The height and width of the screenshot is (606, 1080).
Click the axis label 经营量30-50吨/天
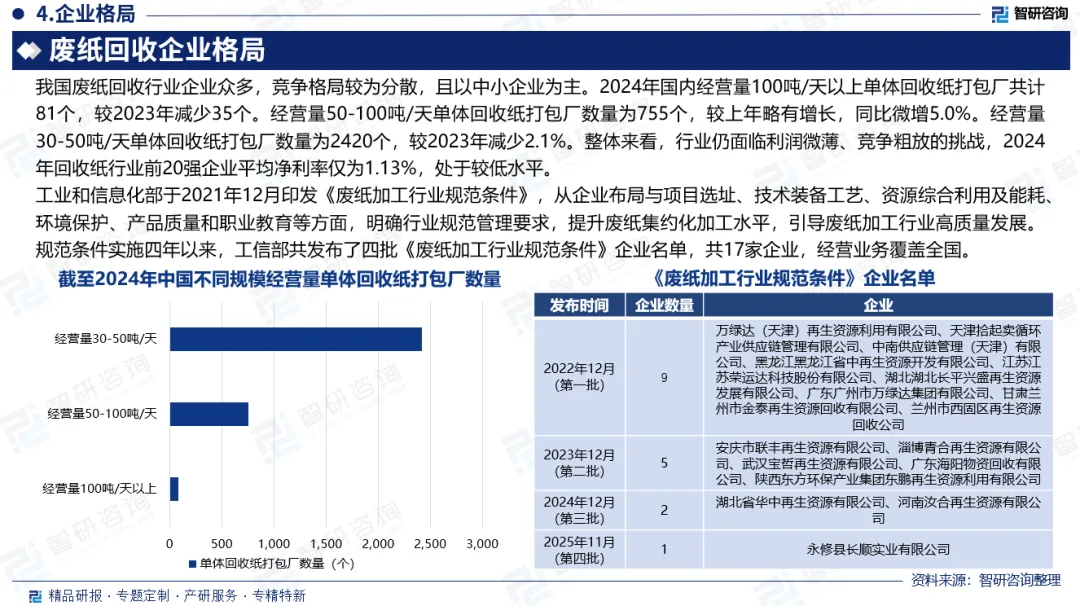point(105,339)
